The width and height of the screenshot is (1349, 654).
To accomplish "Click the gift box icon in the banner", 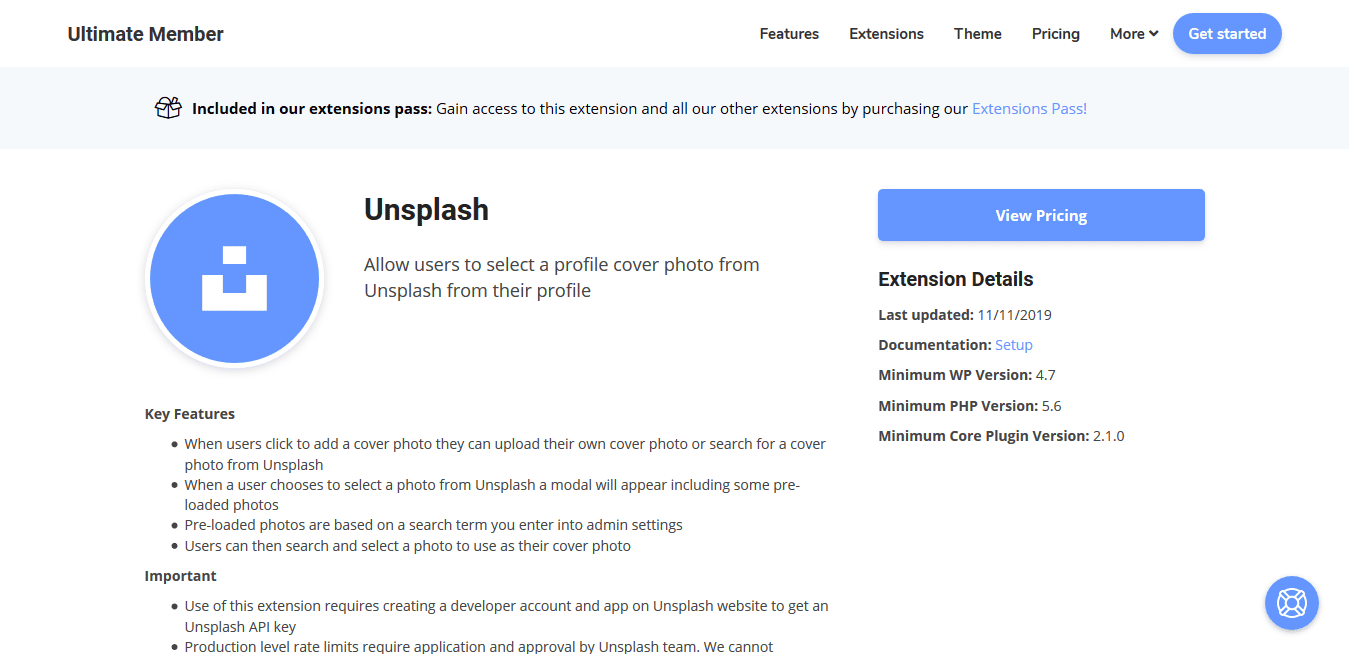I will pos(168,108).
